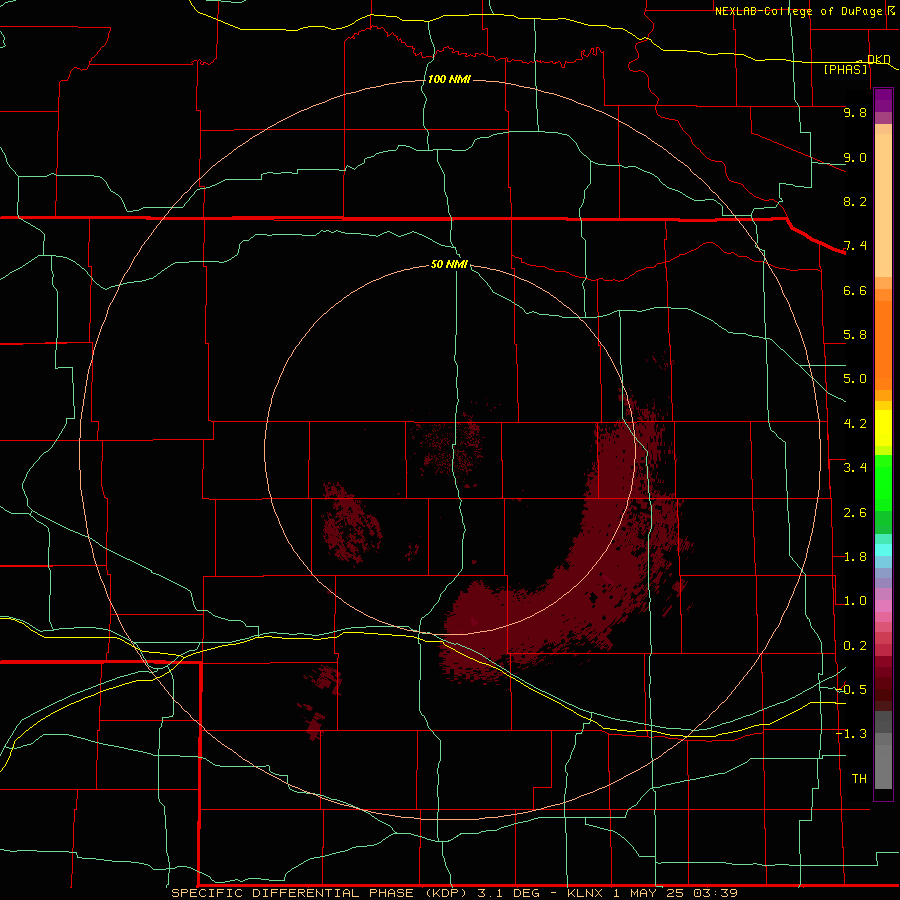
Task: Click the -0.5 value on the color scale
Action: pos(851,690)
